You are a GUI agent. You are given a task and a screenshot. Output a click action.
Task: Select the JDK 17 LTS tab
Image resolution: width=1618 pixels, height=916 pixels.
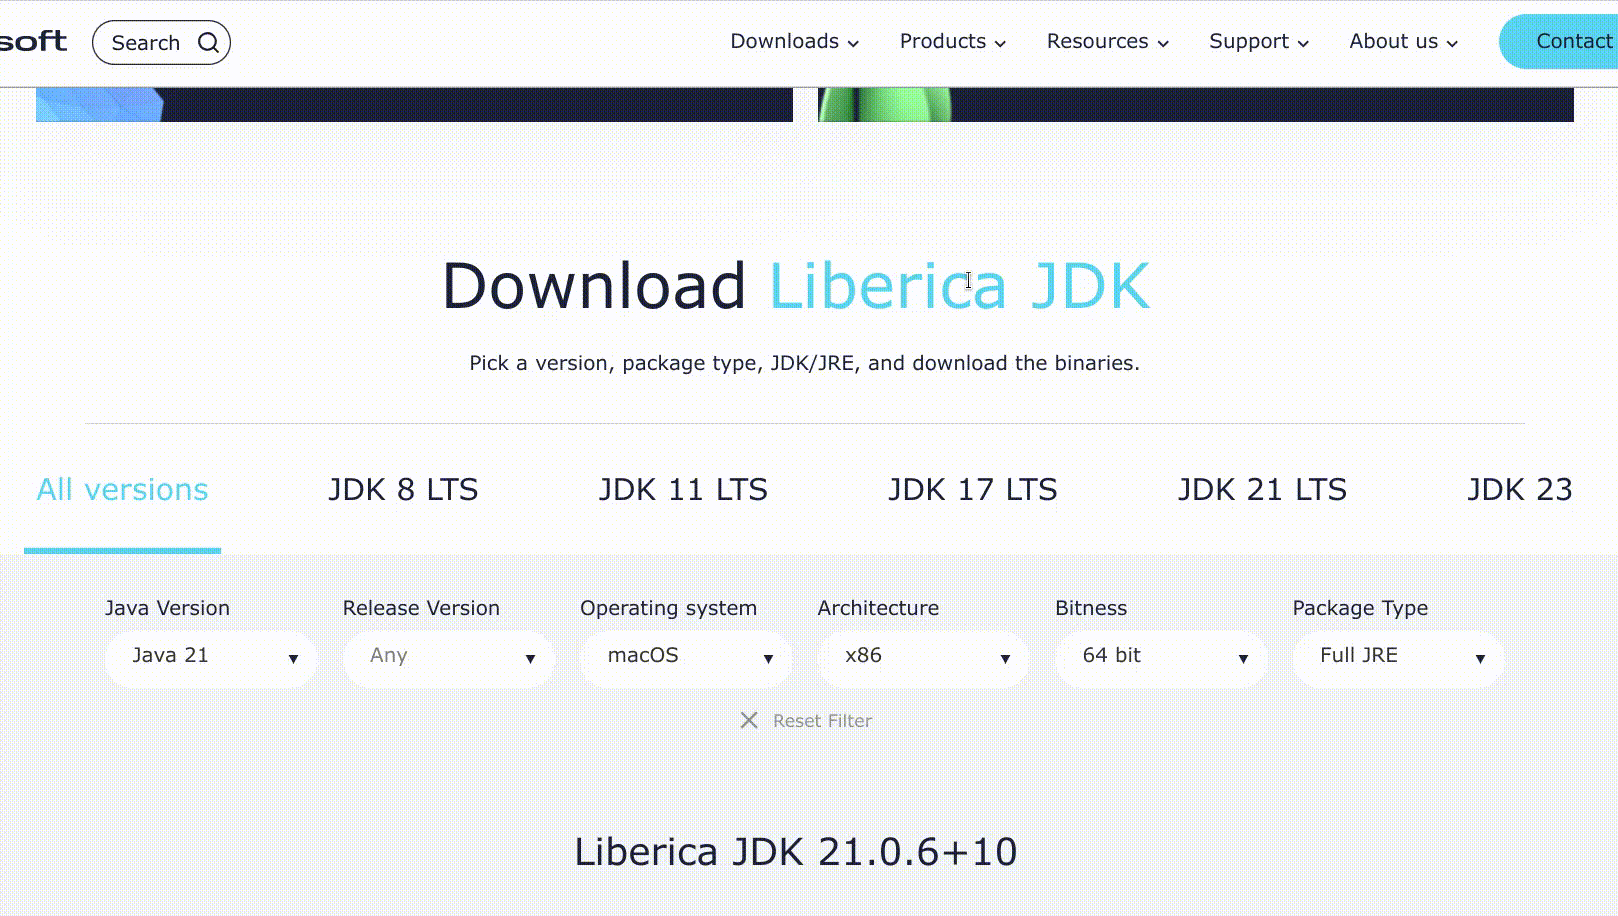(x=972, y=490)
